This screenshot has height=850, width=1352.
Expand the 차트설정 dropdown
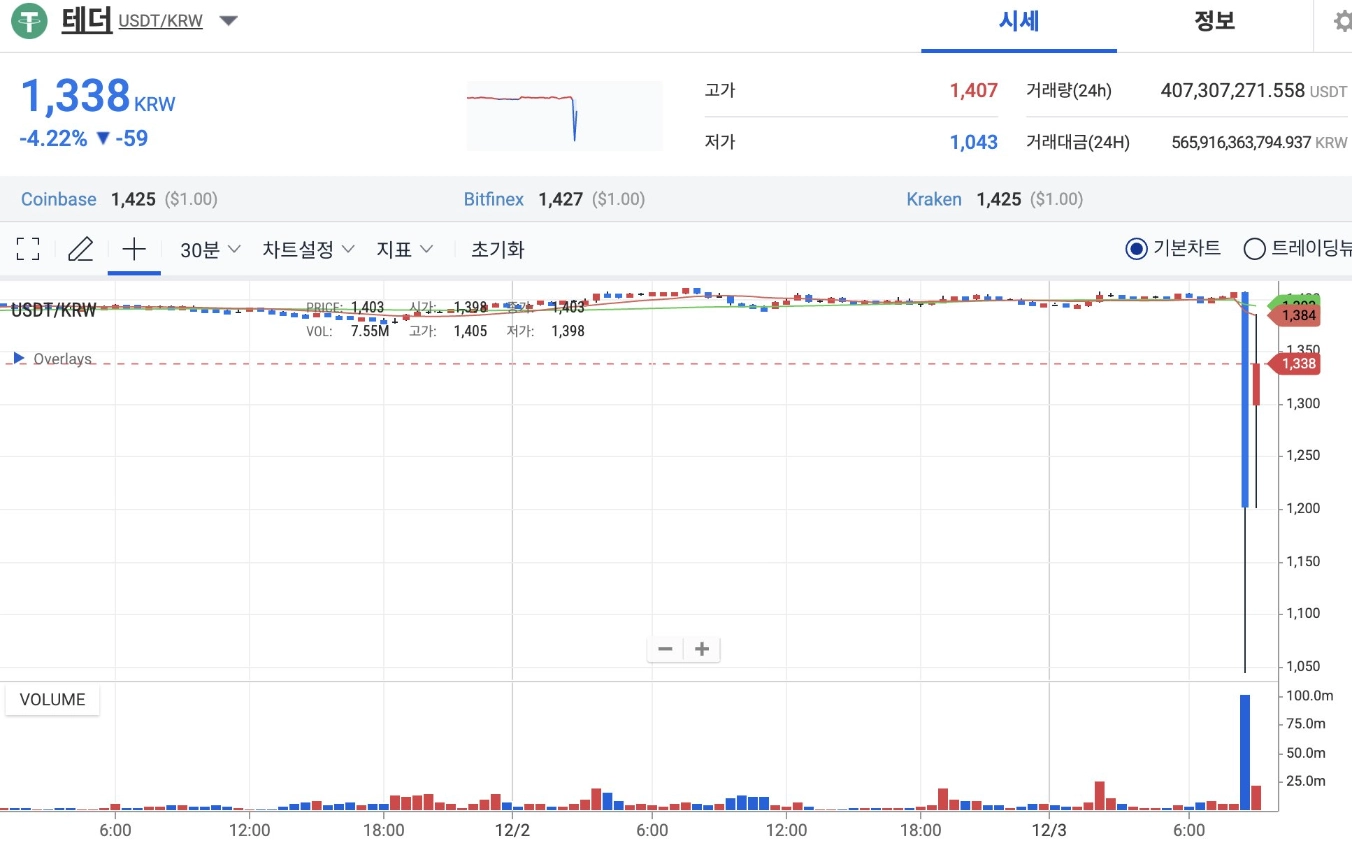(x=308, y=249)
